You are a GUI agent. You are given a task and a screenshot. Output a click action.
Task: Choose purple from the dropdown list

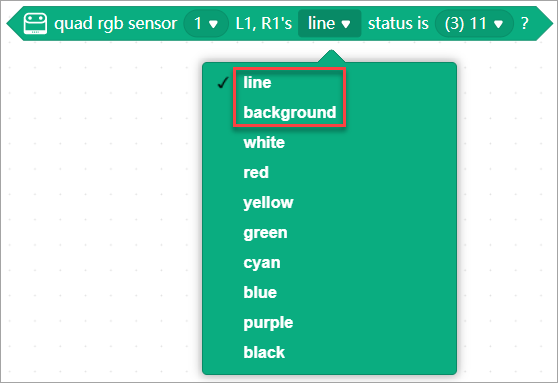268,323
